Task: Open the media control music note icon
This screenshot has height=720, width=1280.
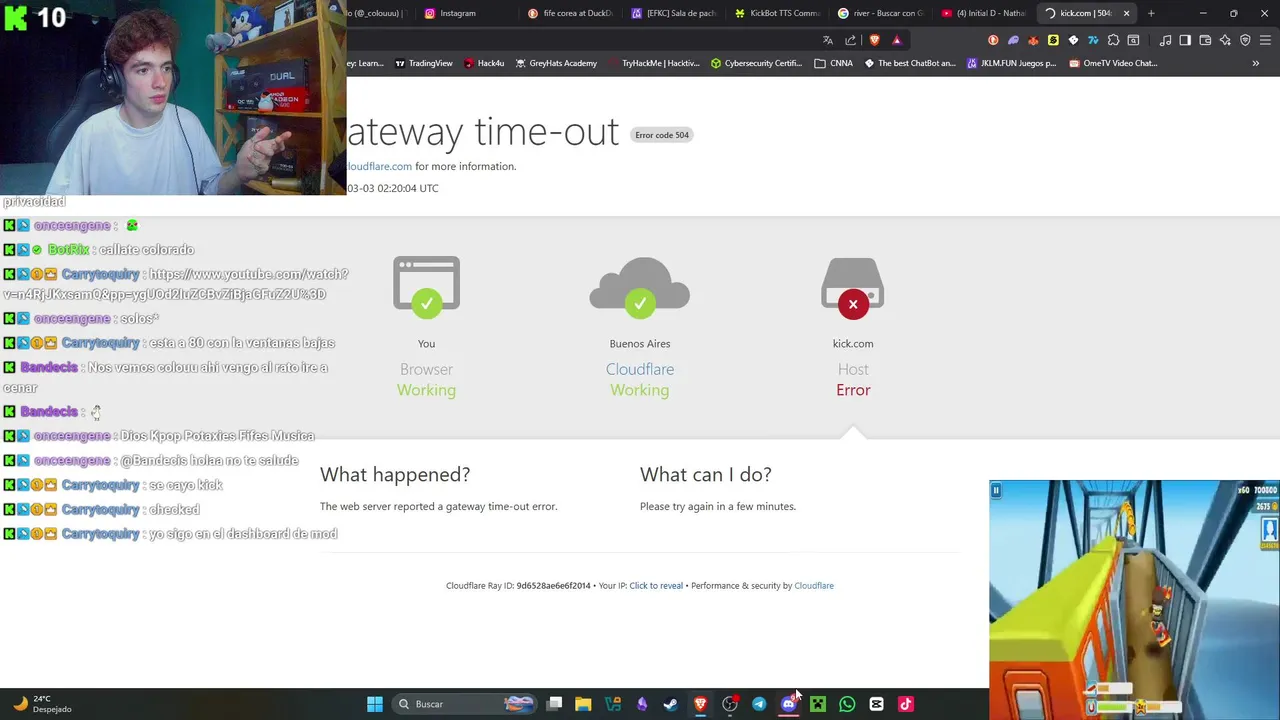Action: tap(1165, 40)
